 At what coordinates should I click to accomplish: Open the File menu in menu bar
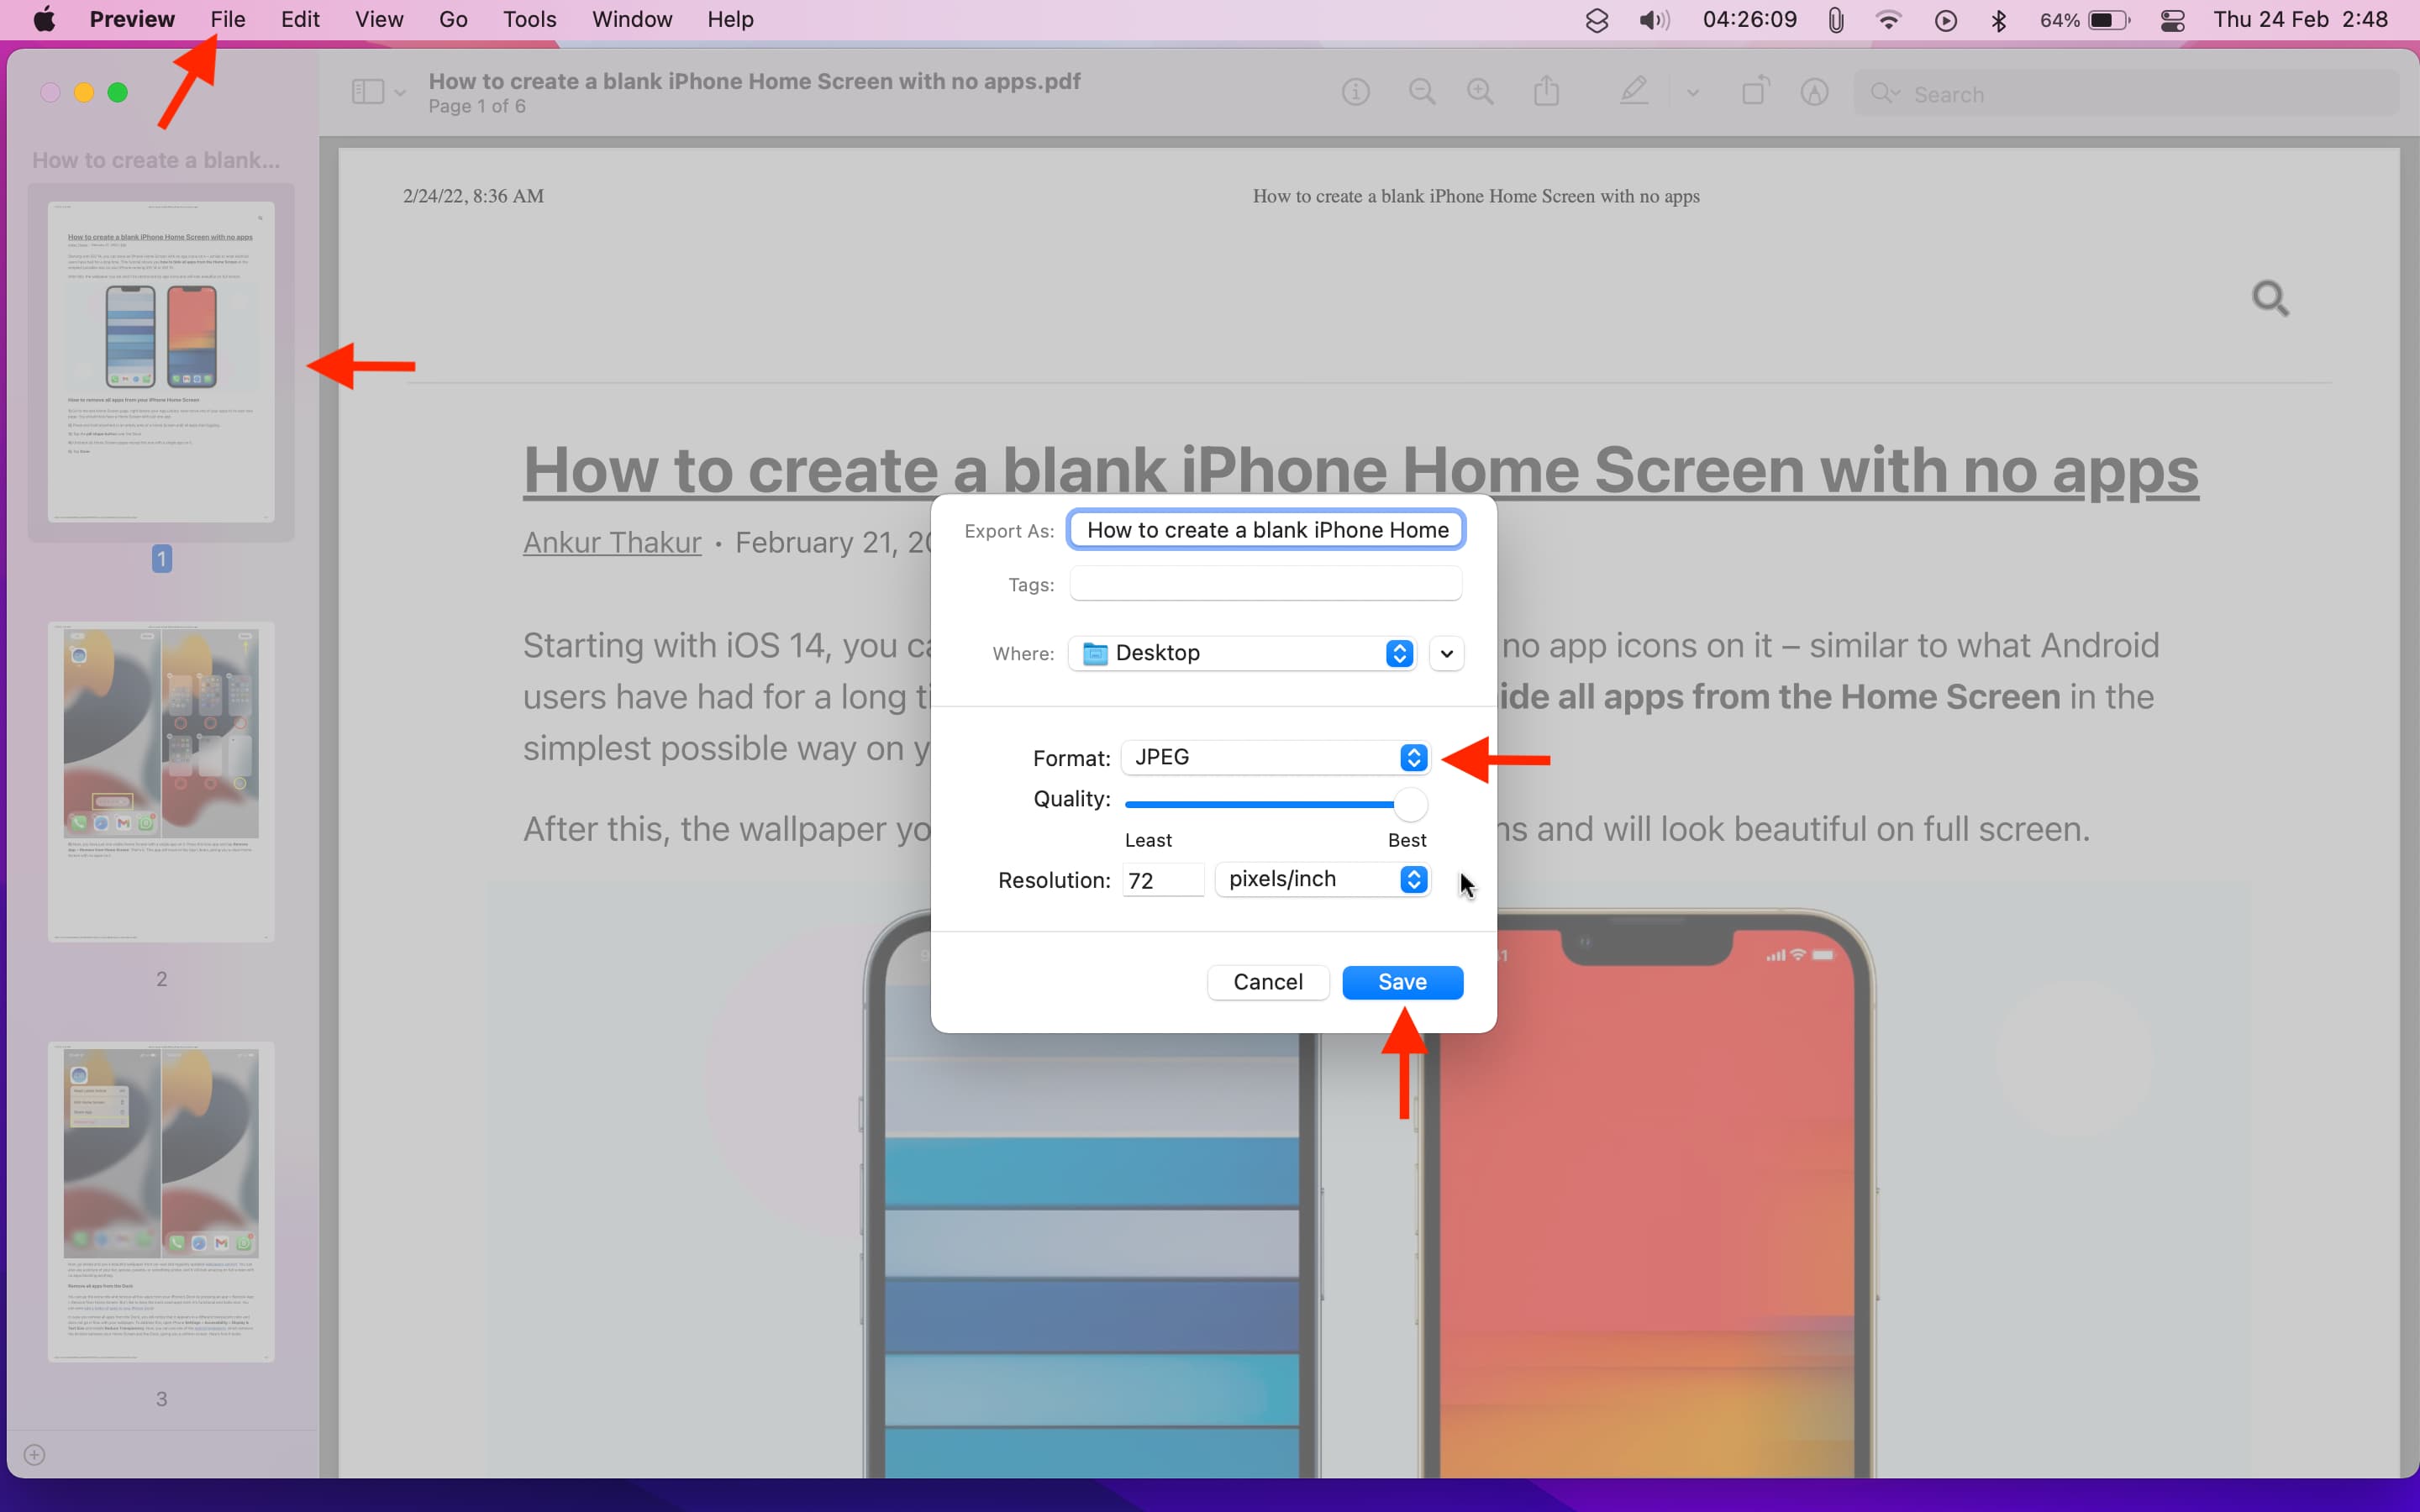point(227,19)
